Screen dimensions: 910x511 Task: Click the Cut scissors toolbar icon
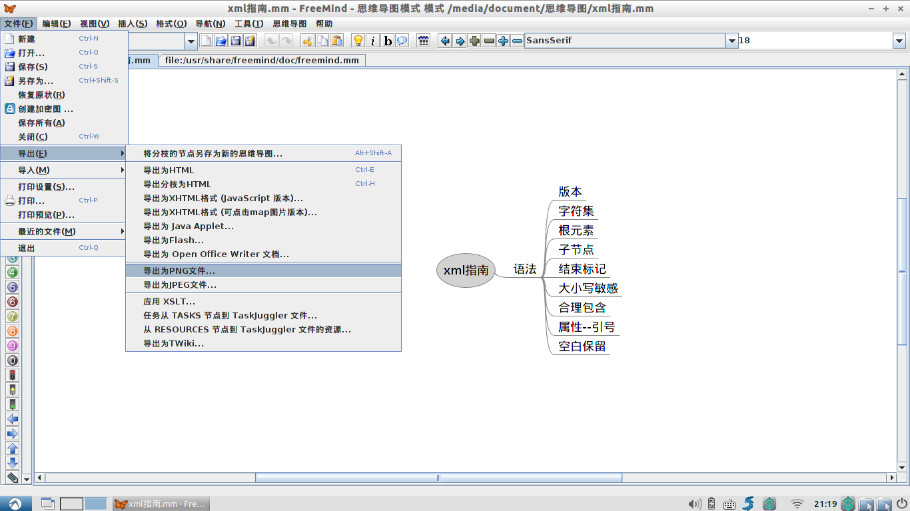307,40
